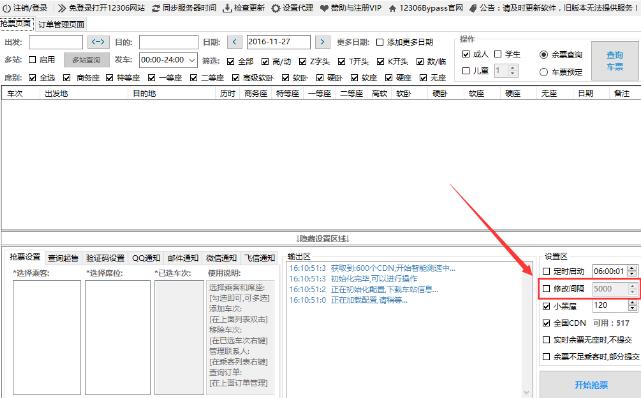
Task: Click the *选择乘客 list box
Action: coord(47,338)
